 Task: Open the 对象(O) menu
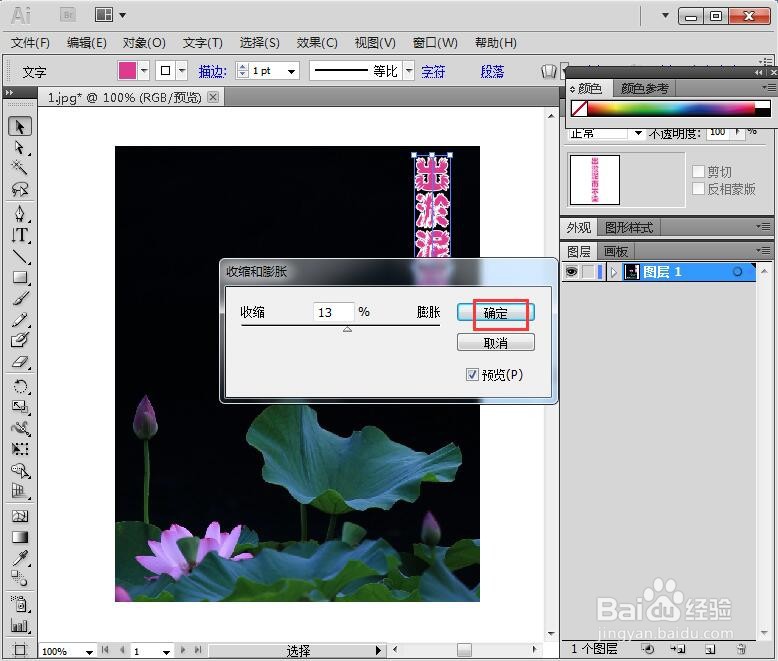point(144,43)
